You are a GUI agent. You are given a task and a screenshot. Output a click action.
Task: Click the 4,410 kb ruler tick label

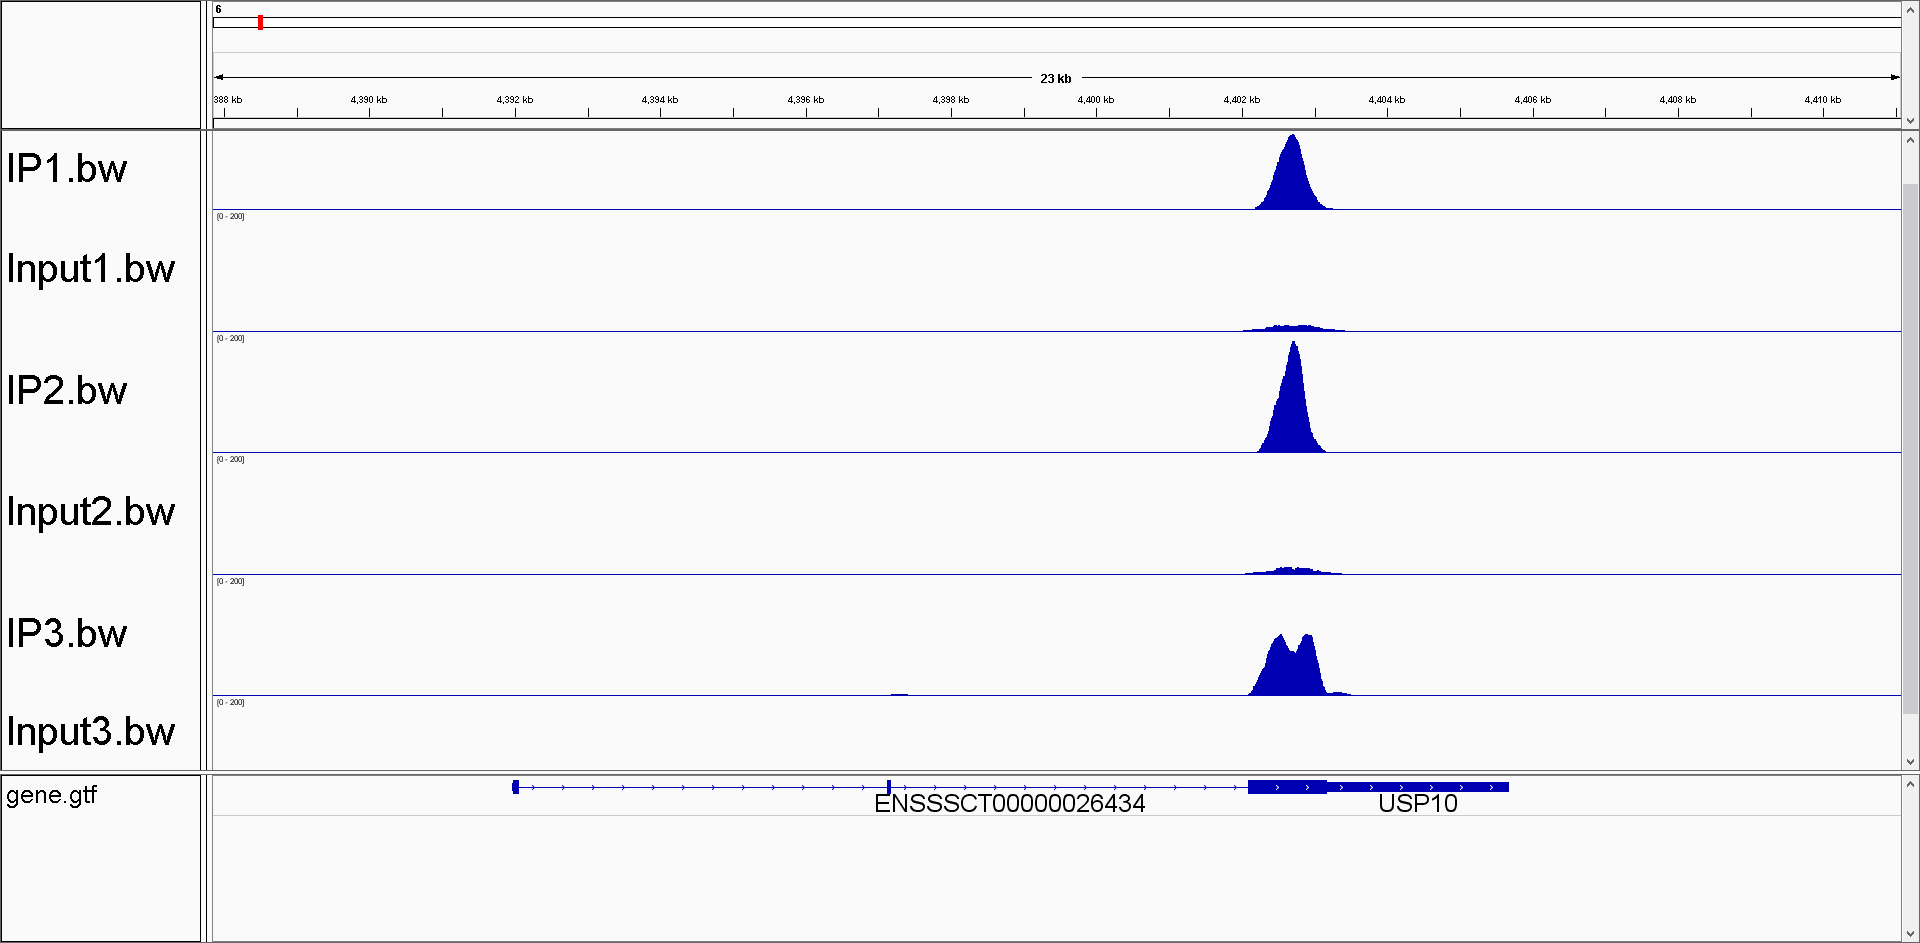(x=1823, y=100)
